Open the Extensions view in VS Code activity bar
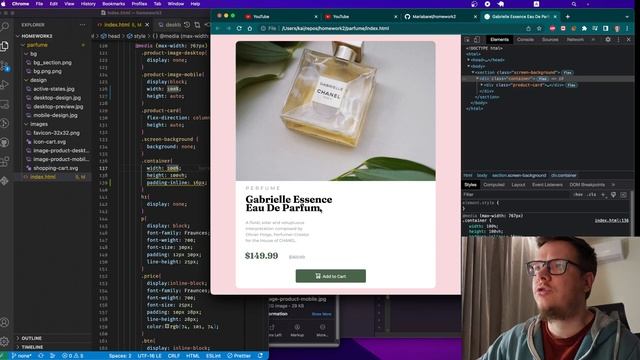Screen dimensions: 640x360 click(x=5, y=162)
